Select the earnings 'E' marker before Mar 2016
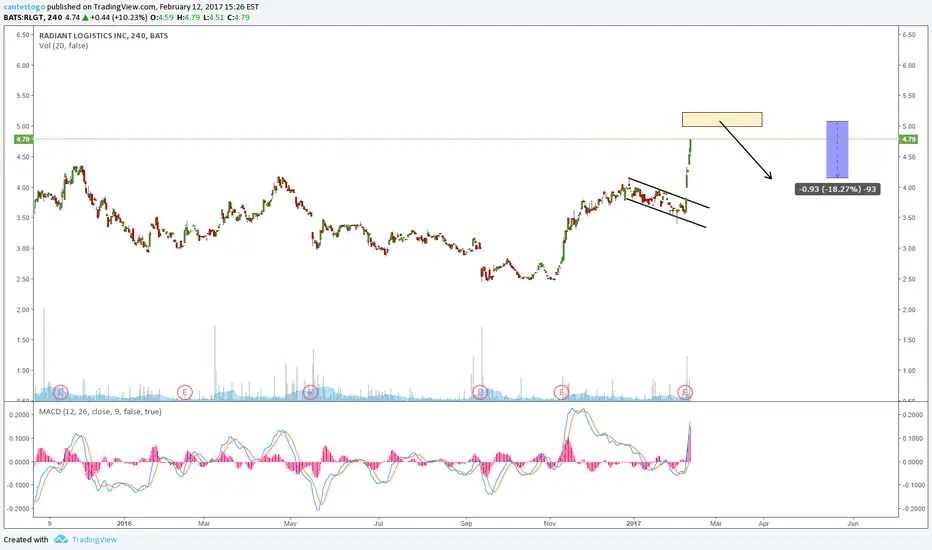The width and height of the screenshot is (932, 550). 185,392
